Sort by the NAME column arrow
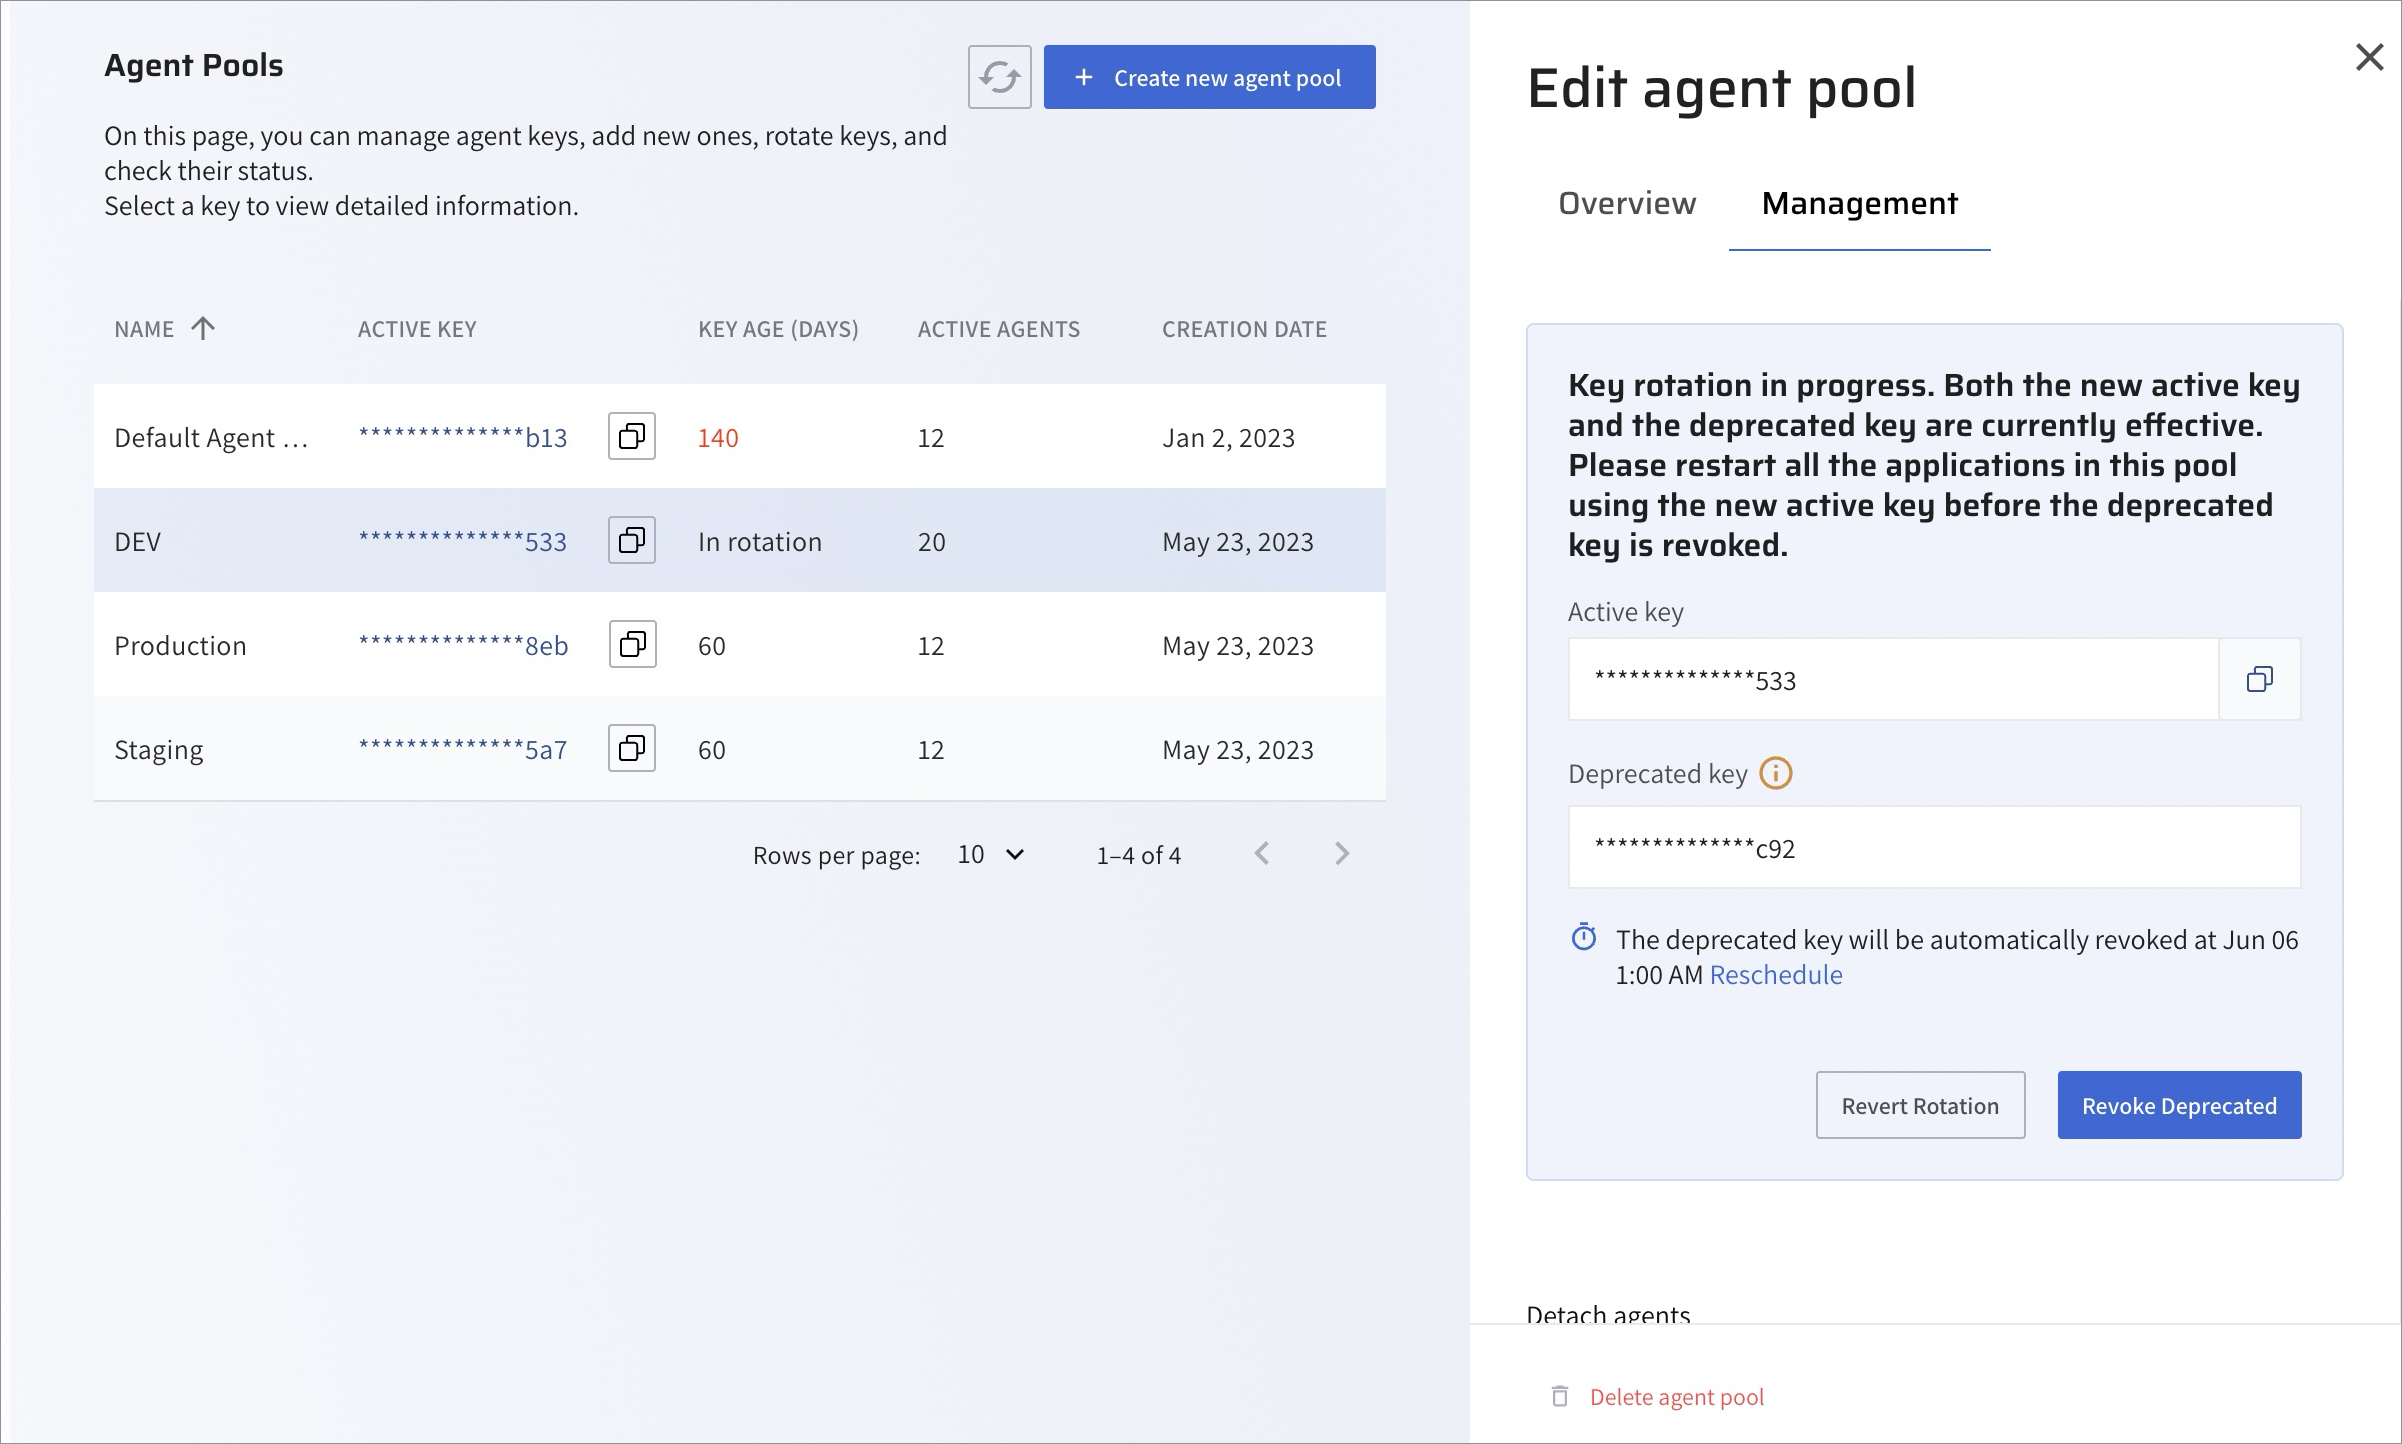Viewport: 2402px width, 1444px height. [203, 329]
